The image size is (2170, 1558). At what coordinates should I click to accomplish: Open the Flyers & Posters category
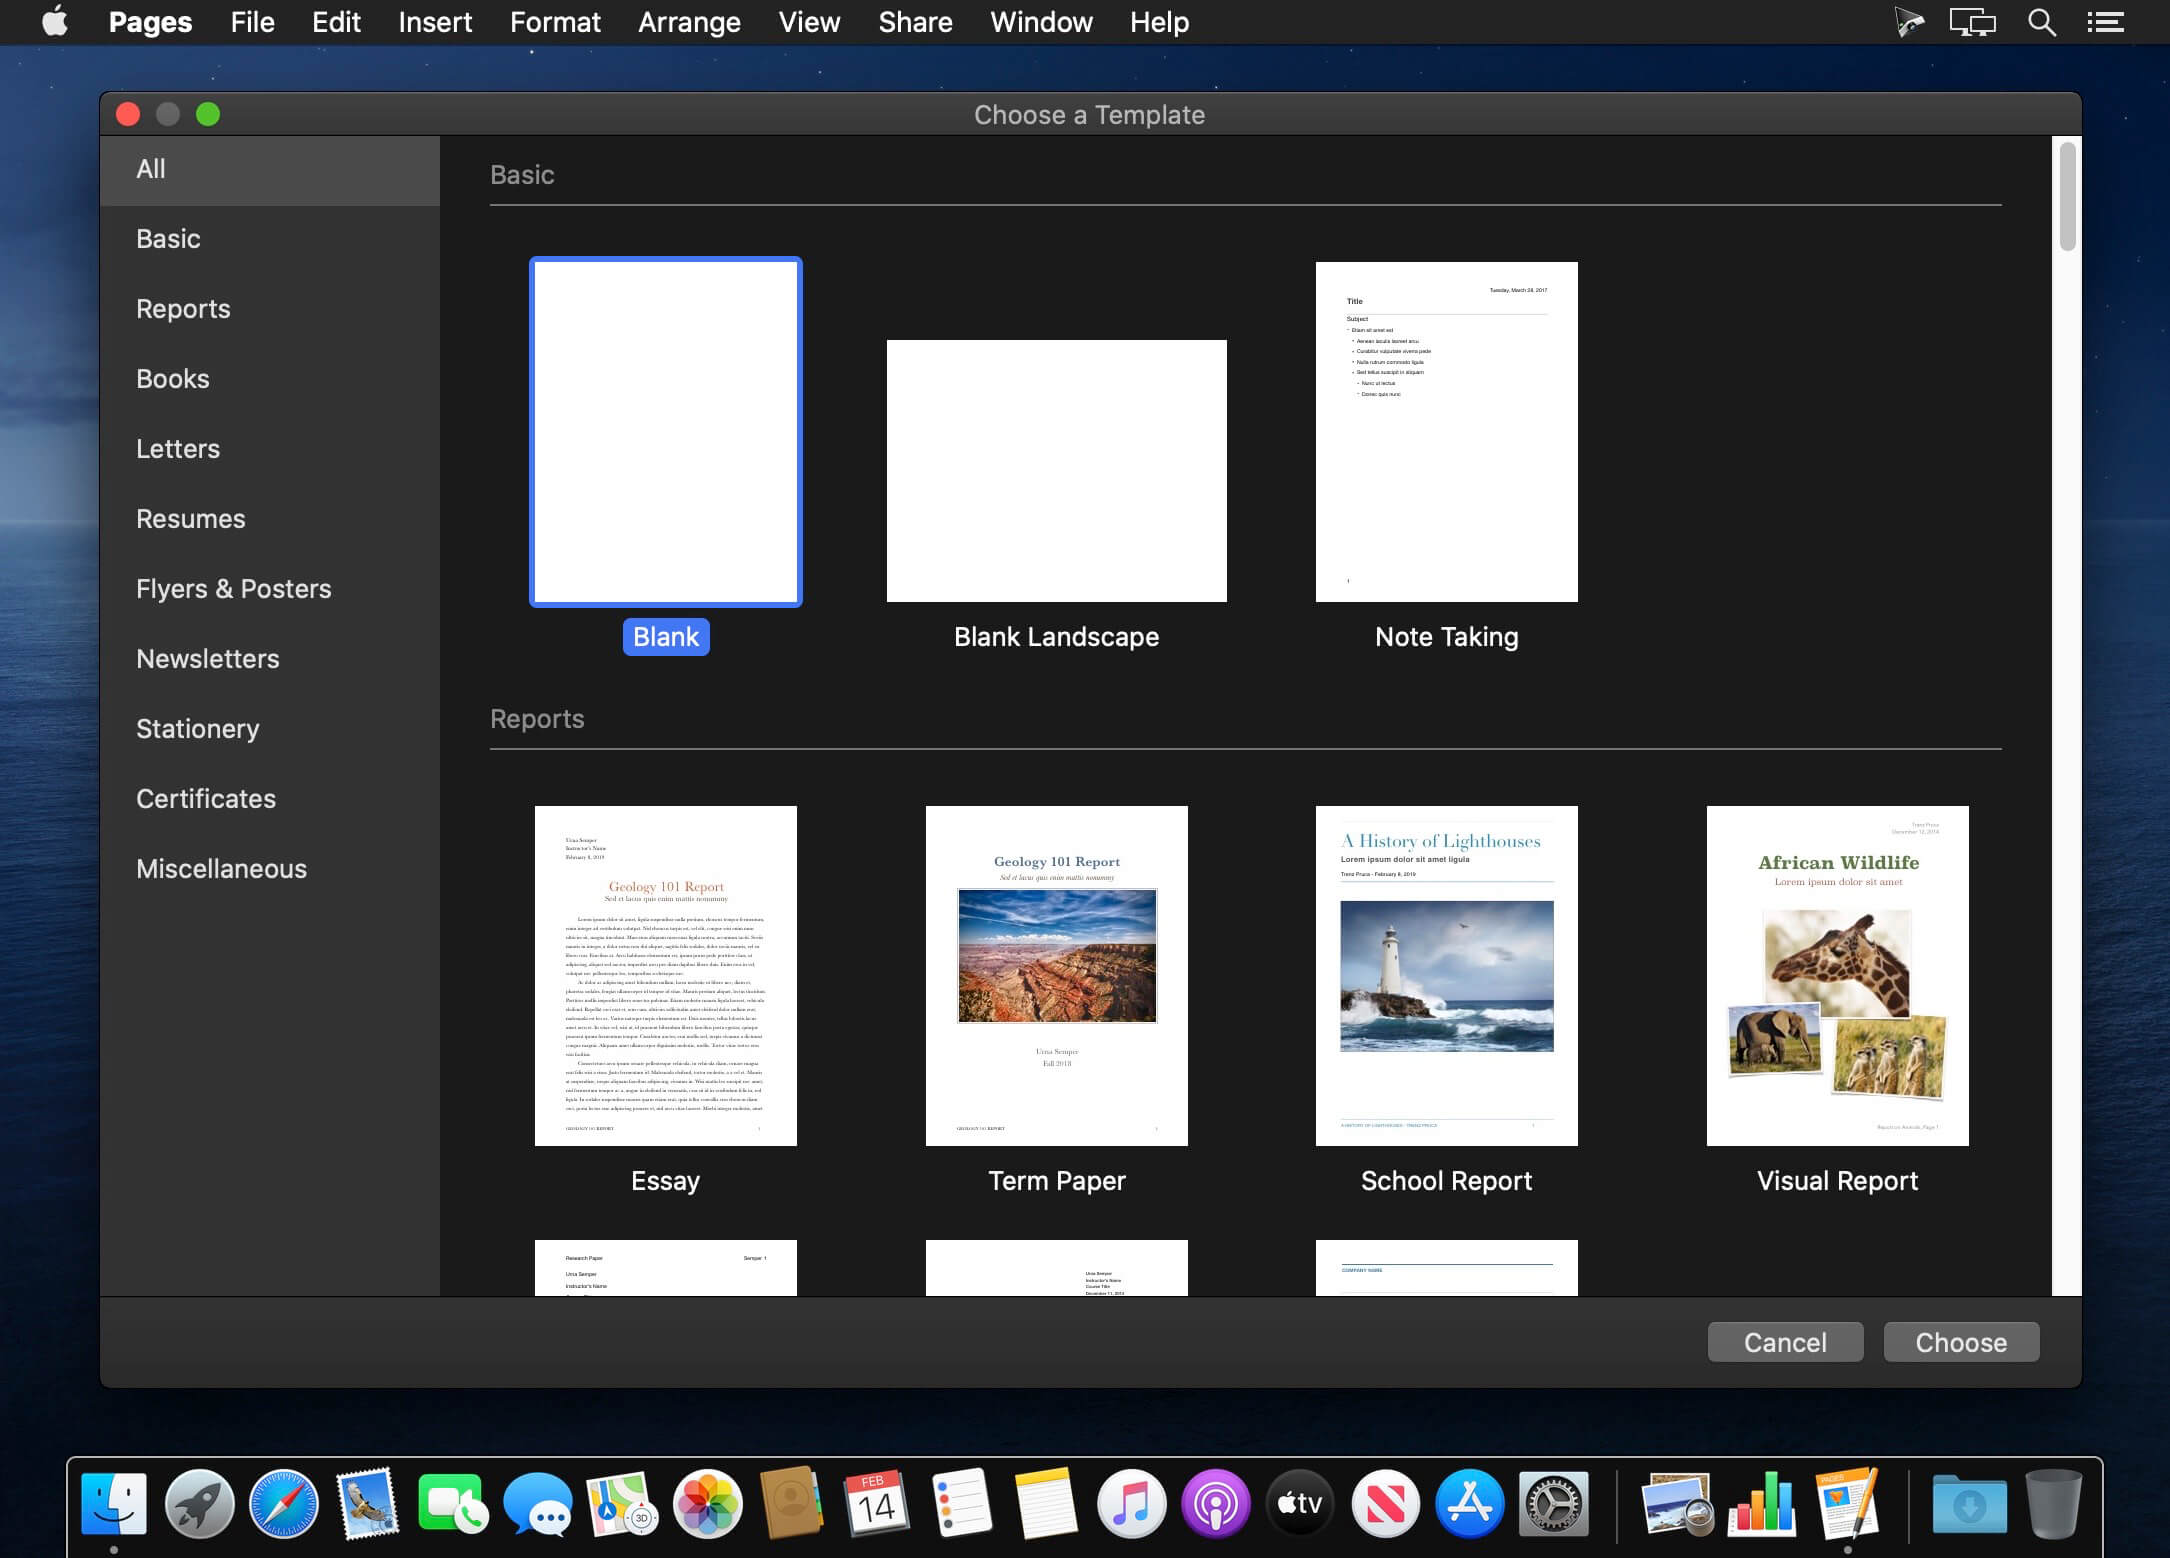click(232, 588)
